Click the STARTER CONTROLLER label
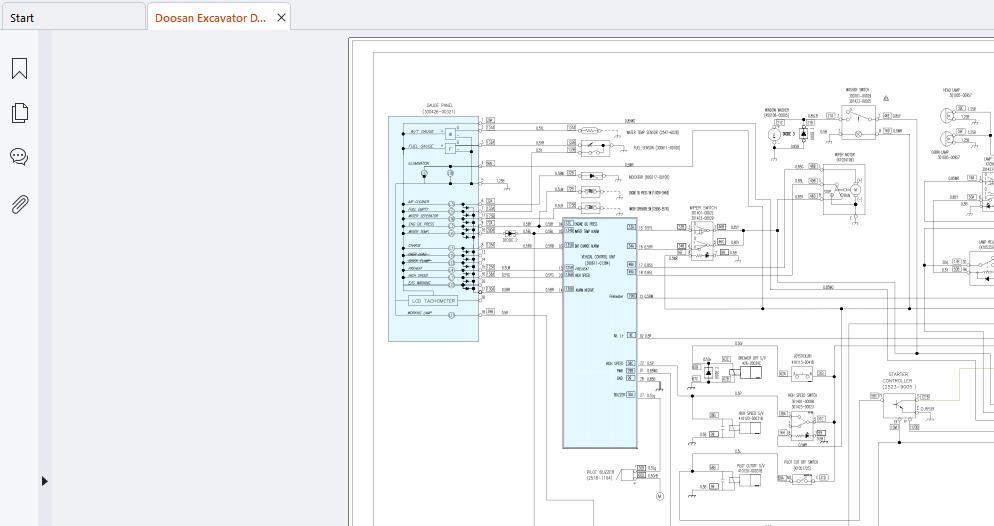The width and height of the screenshot is (994, 526). [898, 378]
